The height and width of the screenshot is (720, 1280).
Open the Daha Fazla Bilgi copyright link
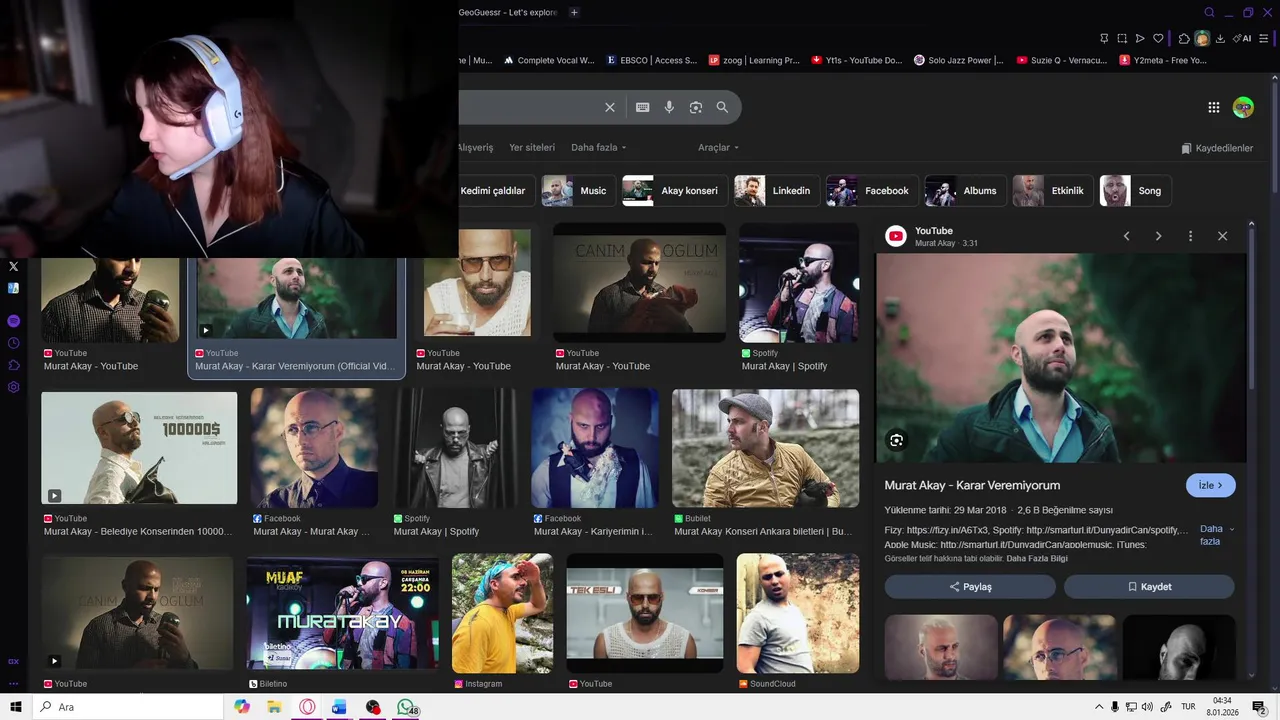pyautogui.click(x=1037, y=558)
